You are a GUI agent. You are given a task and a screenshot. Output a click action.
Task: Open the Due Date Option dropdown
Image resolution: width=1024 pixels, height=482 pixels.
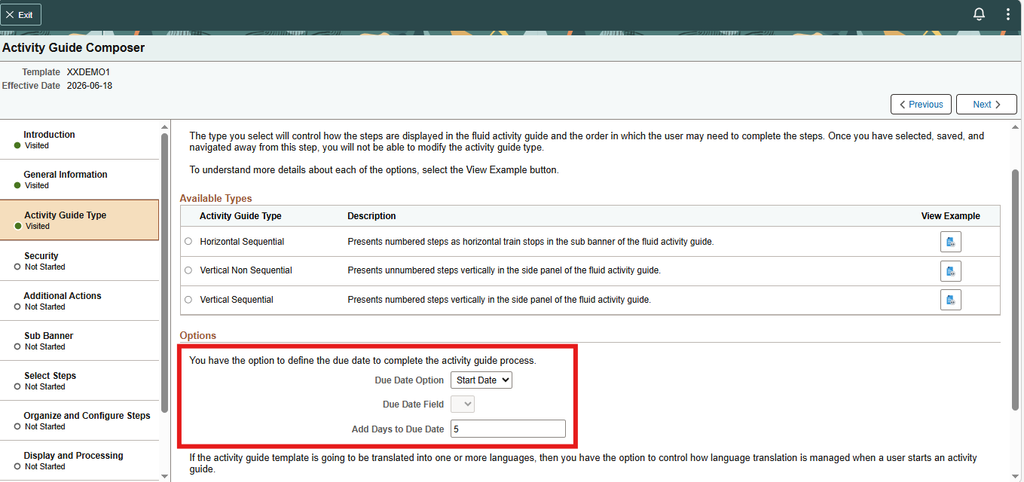(481, 380)
